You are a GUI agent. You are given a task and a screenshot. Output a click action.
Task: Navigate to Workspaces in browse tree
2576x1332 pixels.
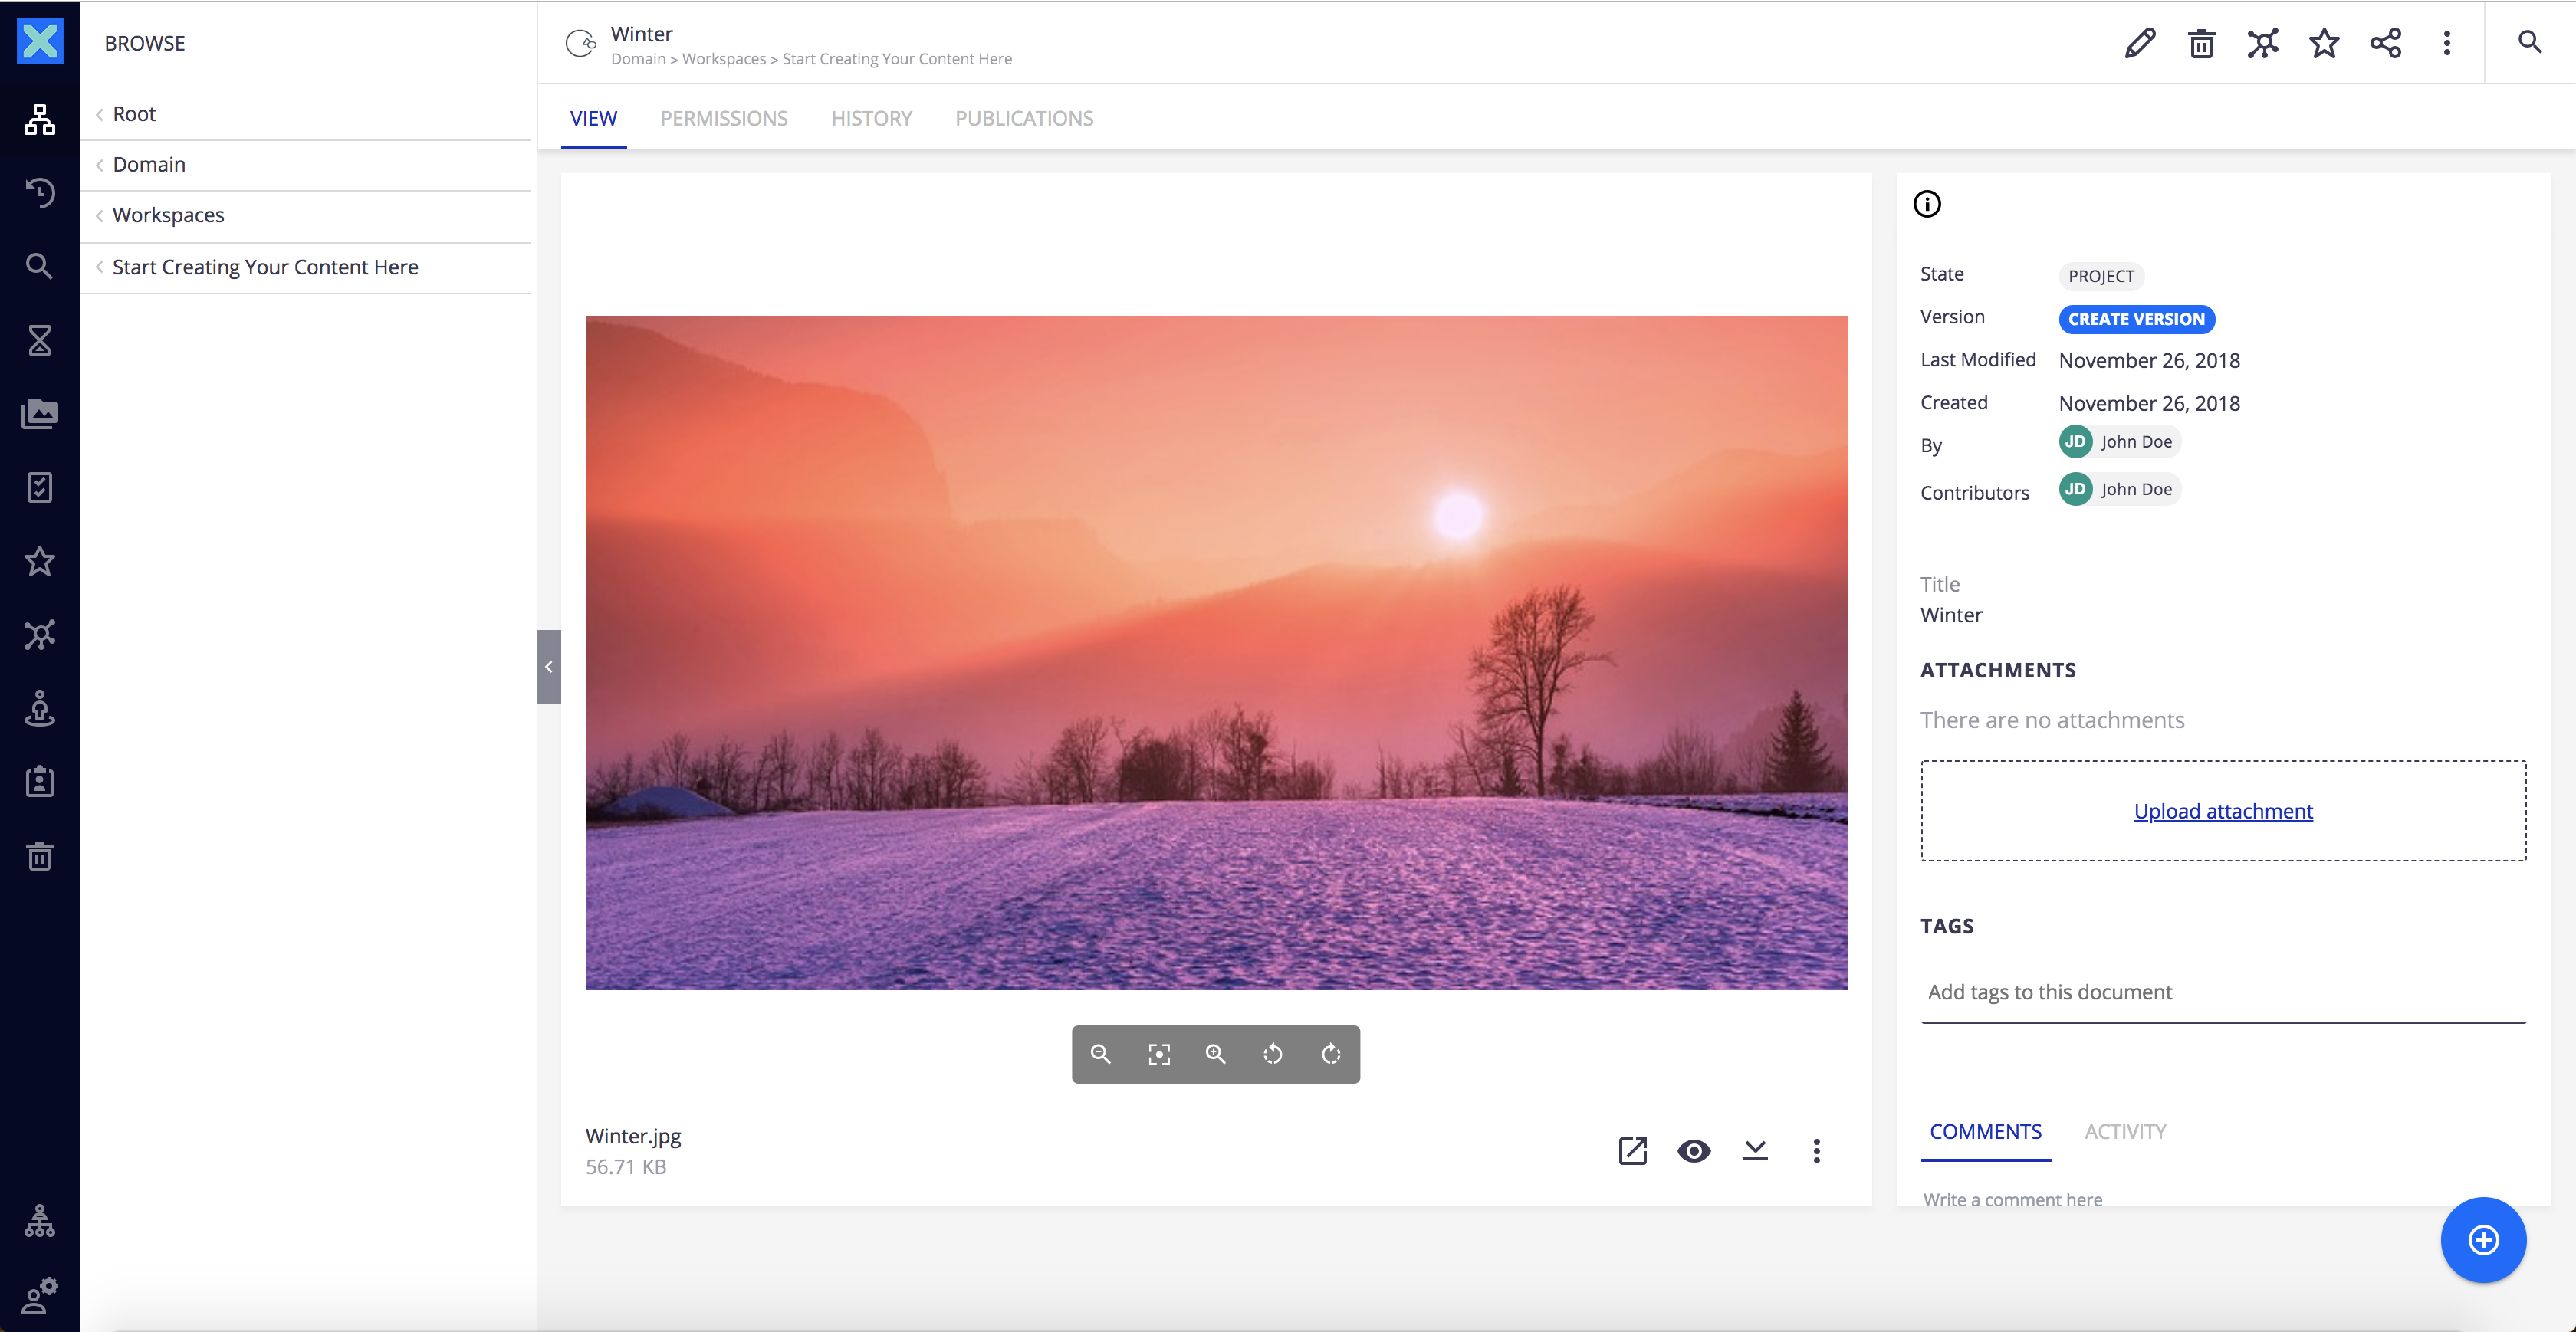click(305, 216)
